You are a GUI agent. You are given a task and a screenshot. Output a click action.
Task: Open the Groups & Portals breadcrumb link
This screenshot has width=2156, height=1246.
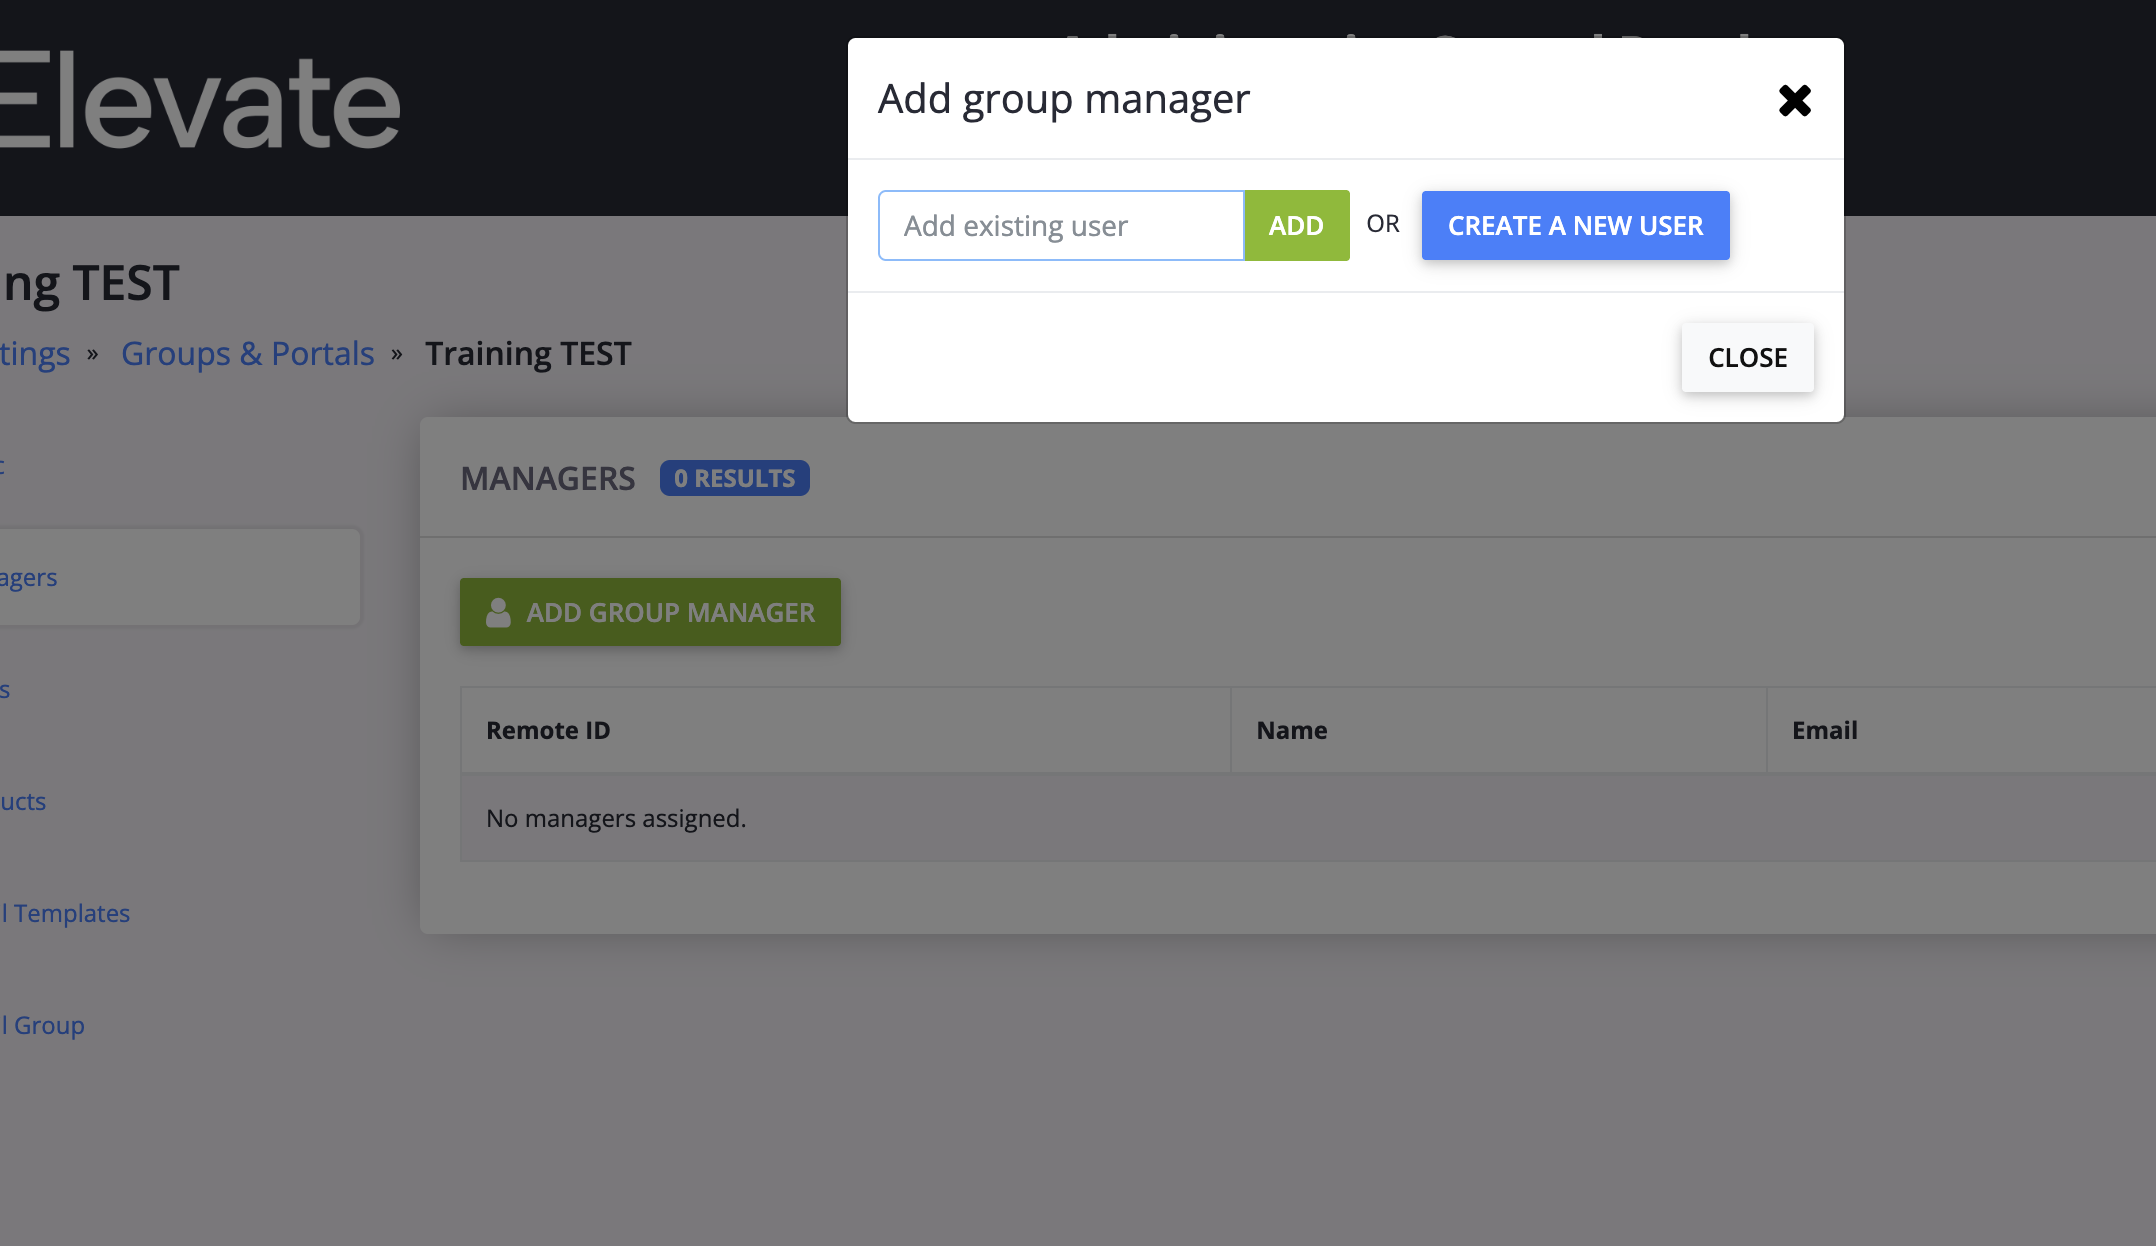pos(247,353)
